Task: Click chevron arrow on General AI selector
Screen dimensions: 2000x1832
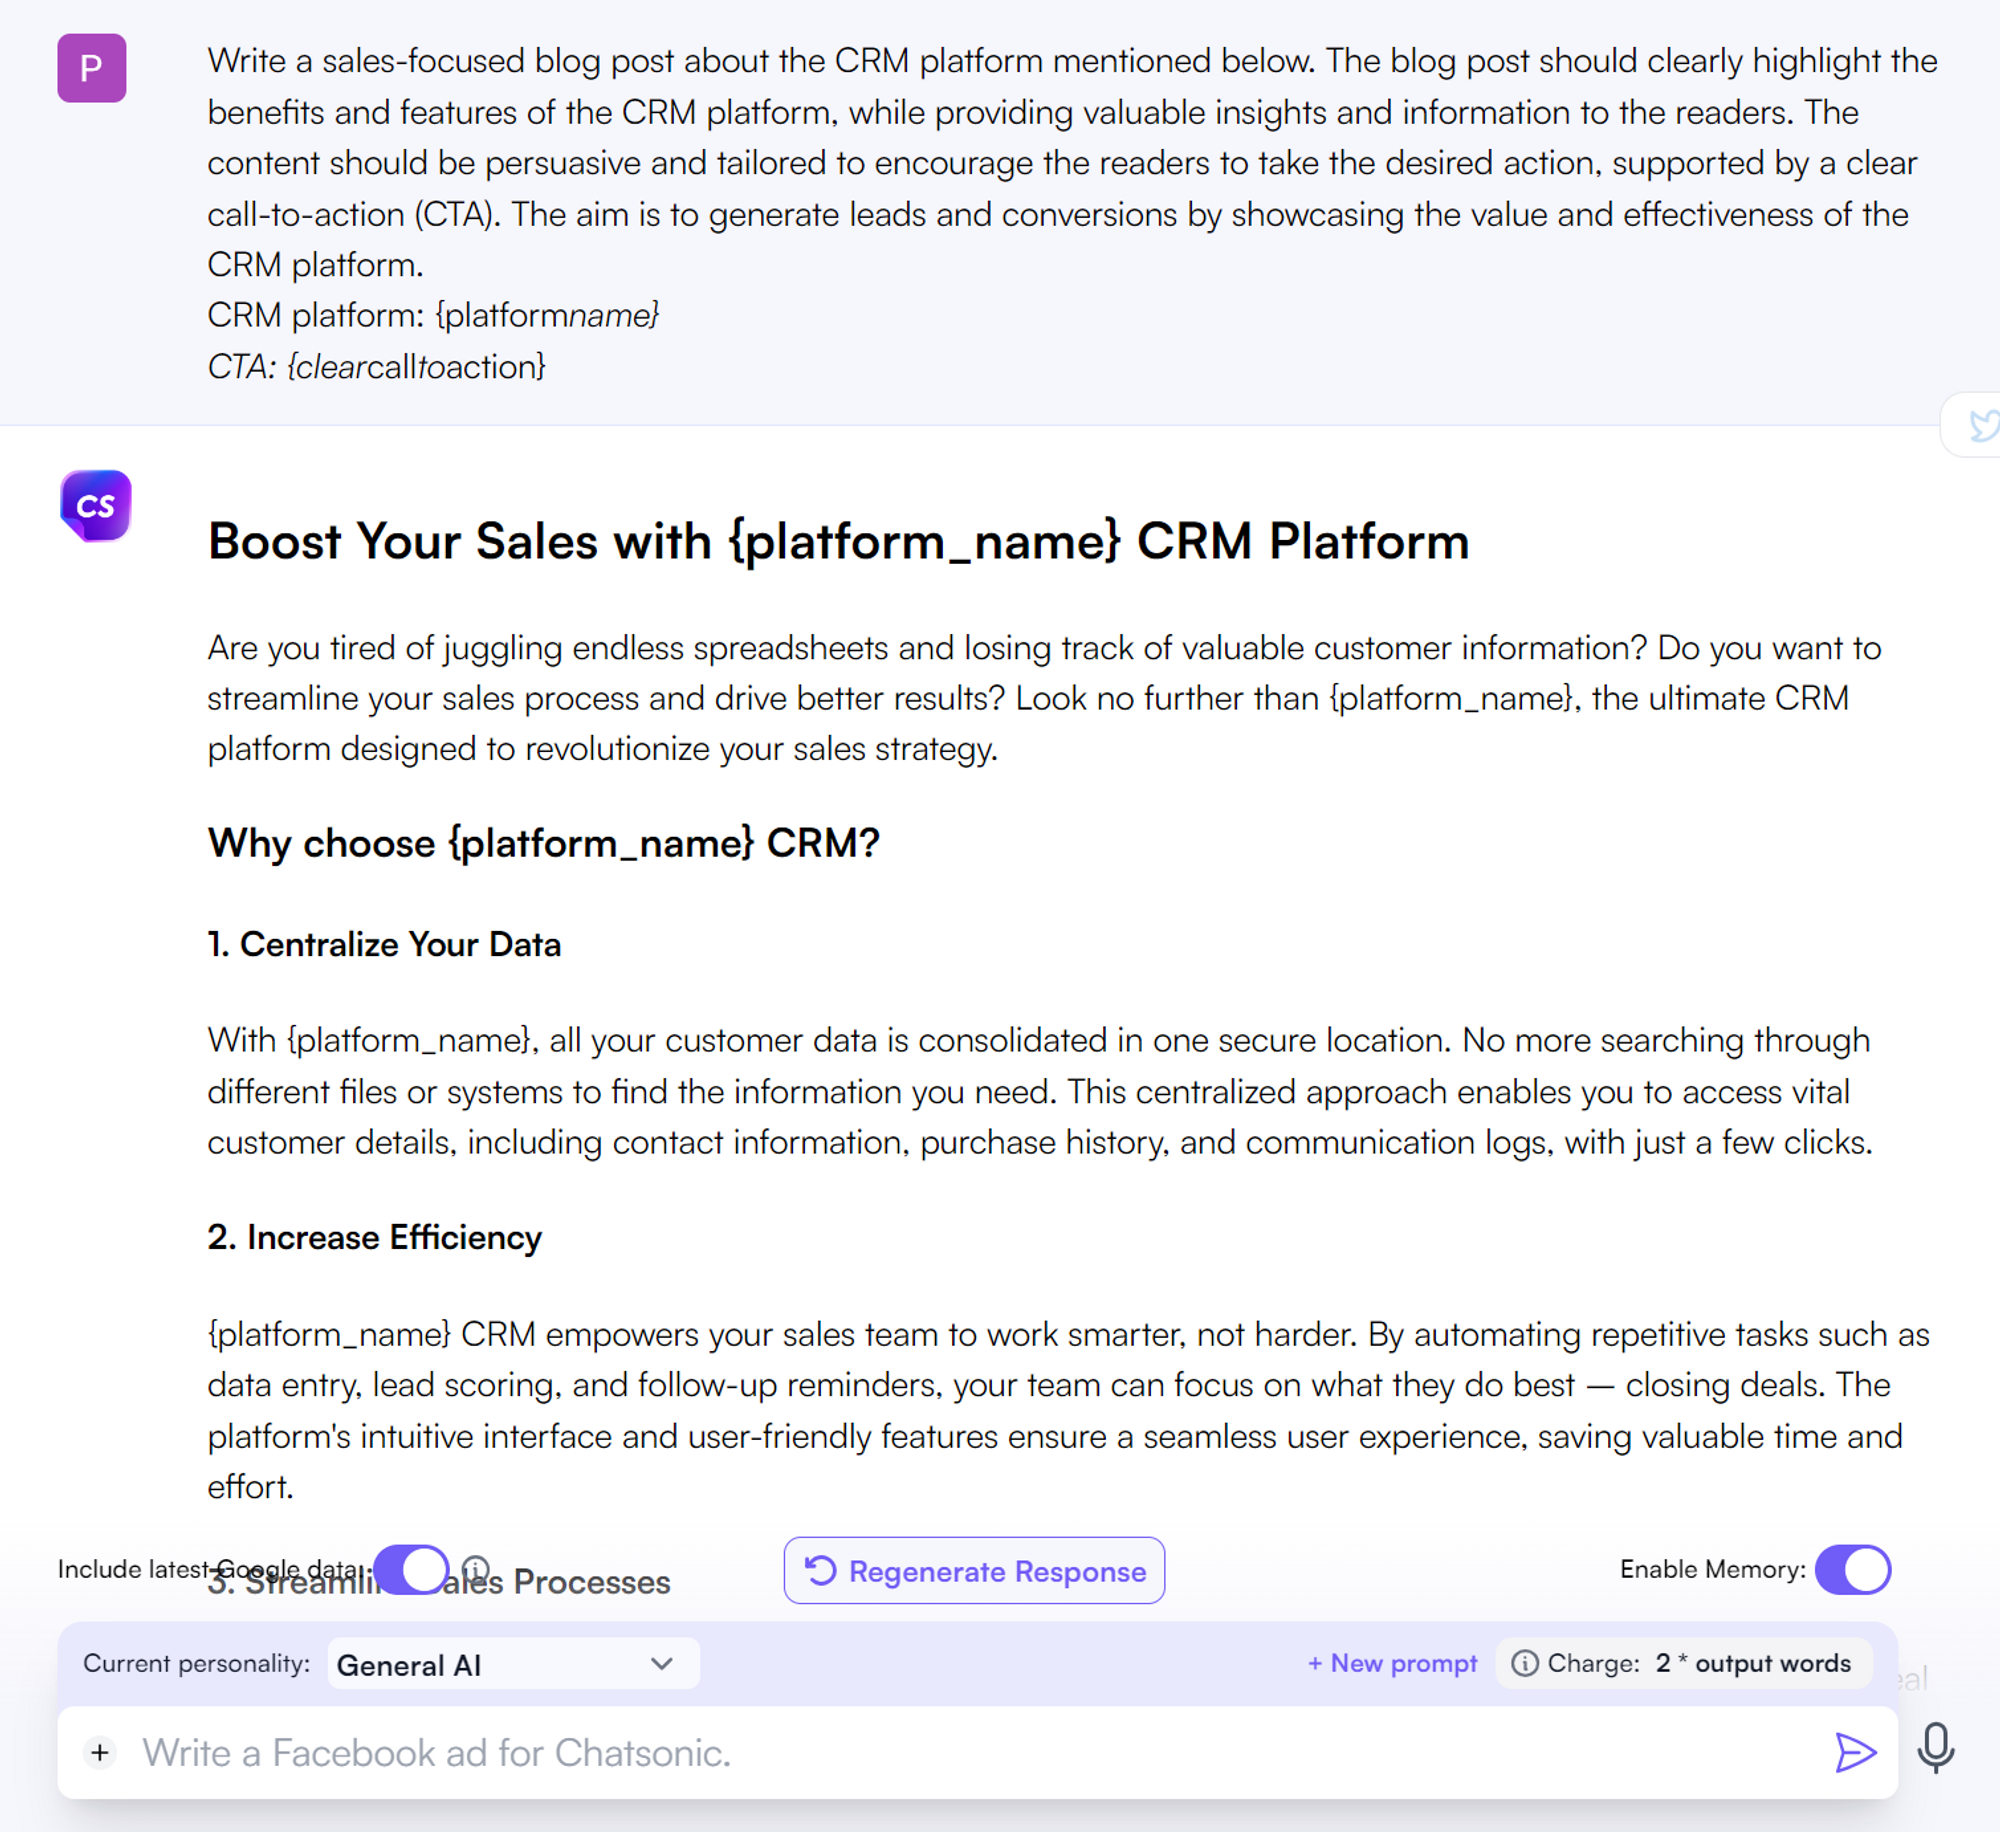Action: [661, 1664]
